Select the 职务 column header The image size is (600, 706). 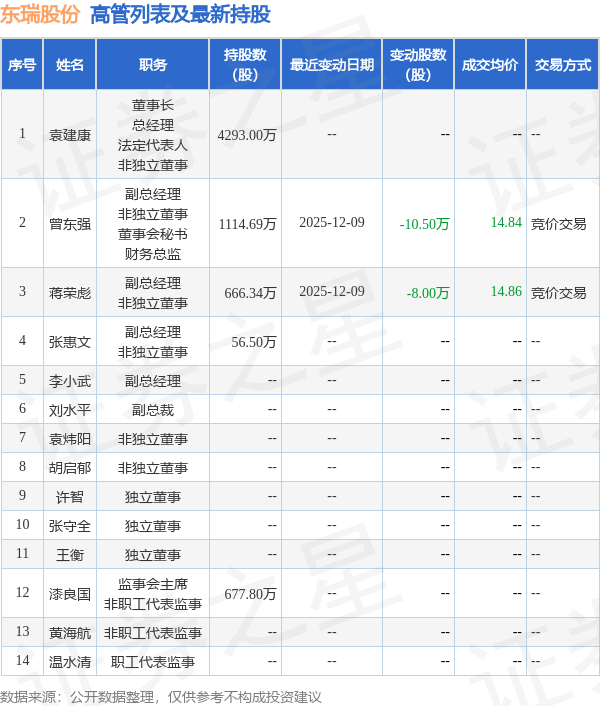153,64
